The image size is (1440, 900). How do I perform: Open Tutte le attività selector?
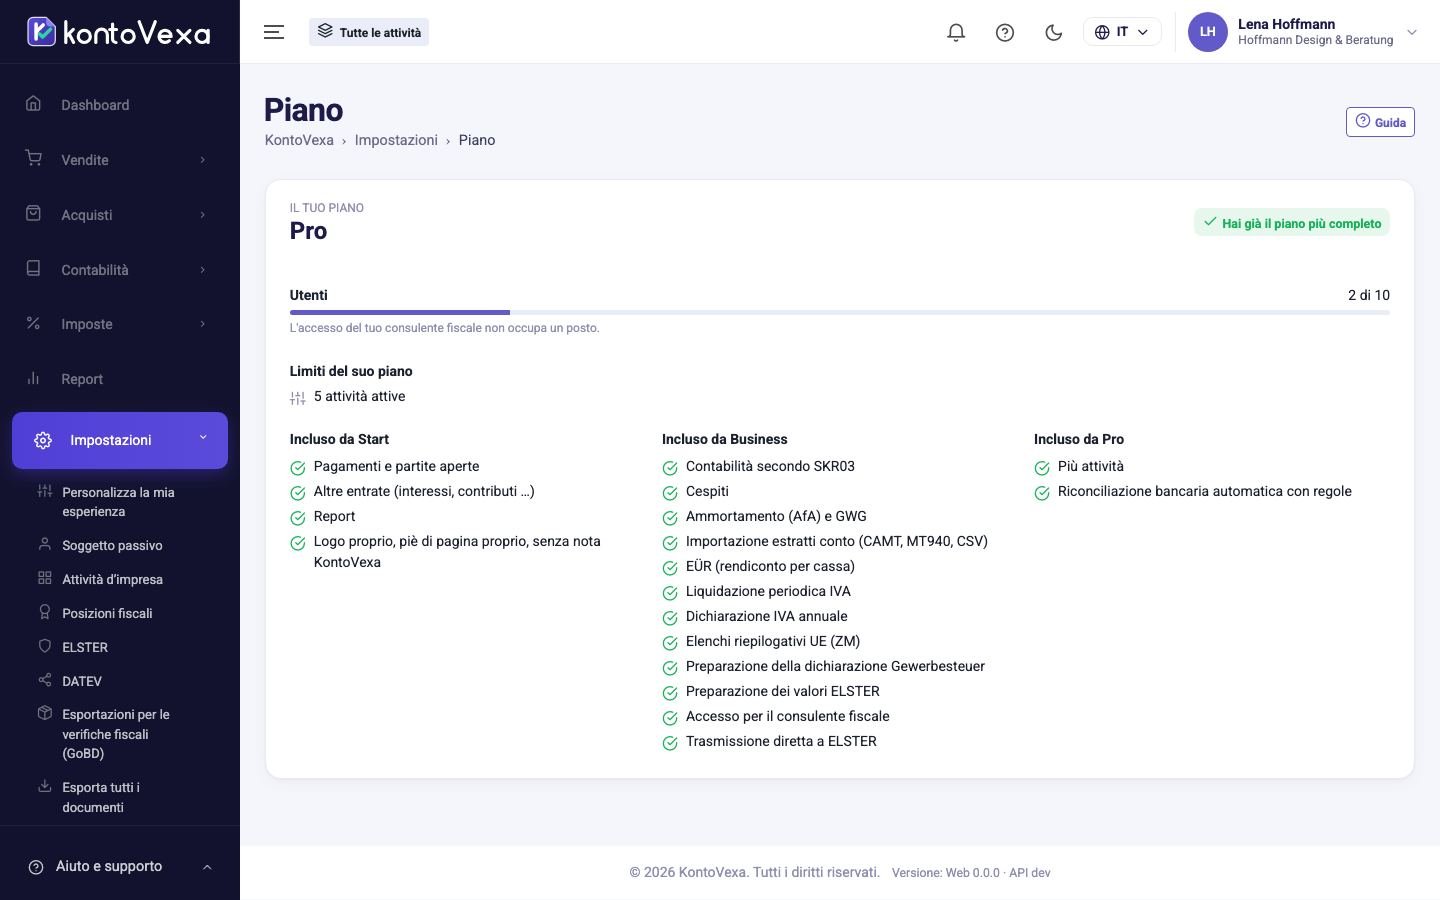point(369,32)
